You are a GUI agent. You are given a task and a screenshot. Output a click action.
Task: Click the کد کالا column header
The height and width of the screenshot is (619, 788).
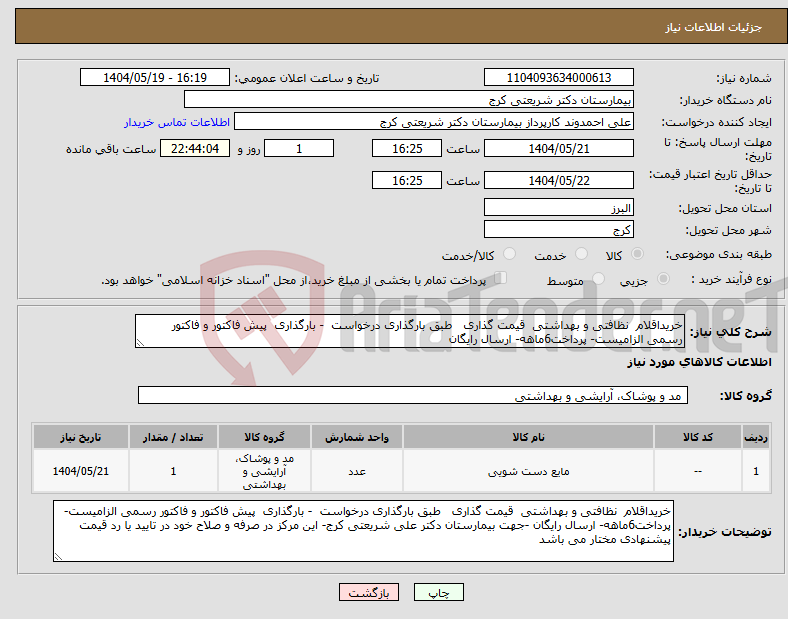tap(698, 437)
